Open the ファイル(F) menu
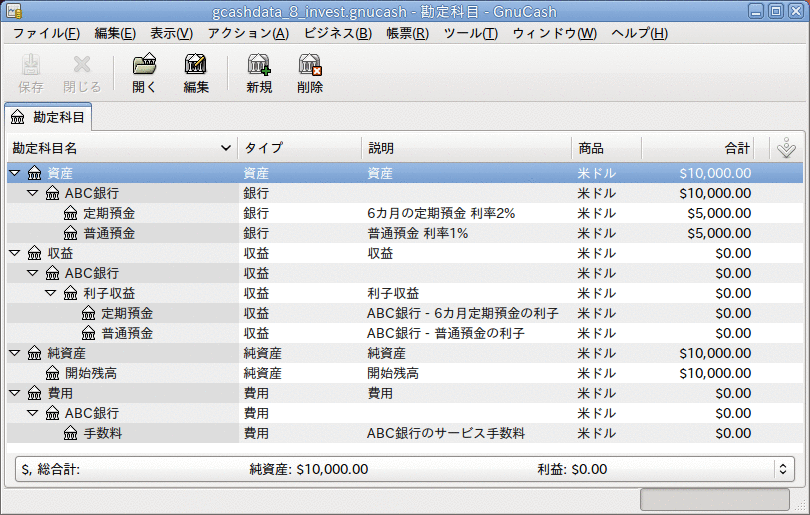 (46, 34)
